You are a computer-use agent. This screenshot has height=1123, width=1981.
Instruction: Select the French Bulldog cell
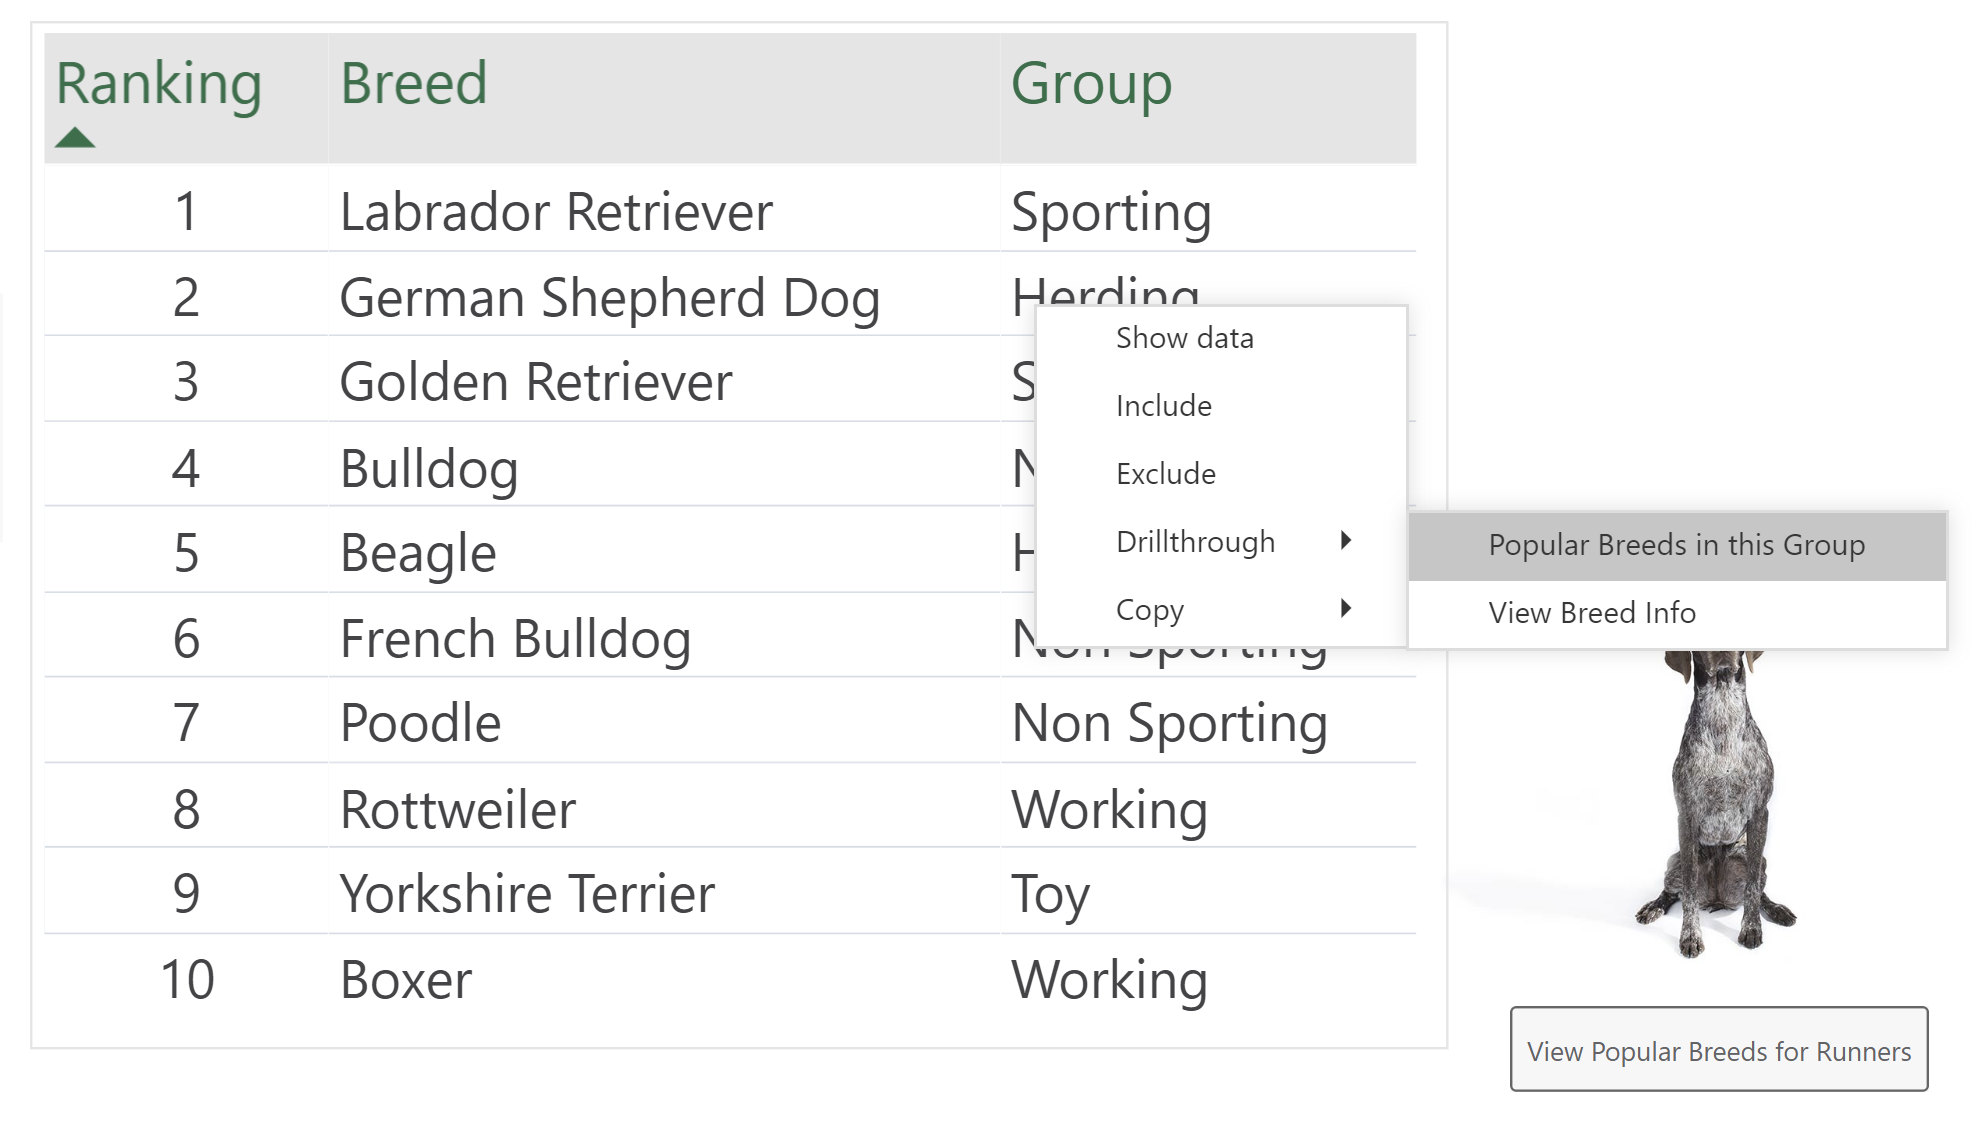click(x=664, y=637)
